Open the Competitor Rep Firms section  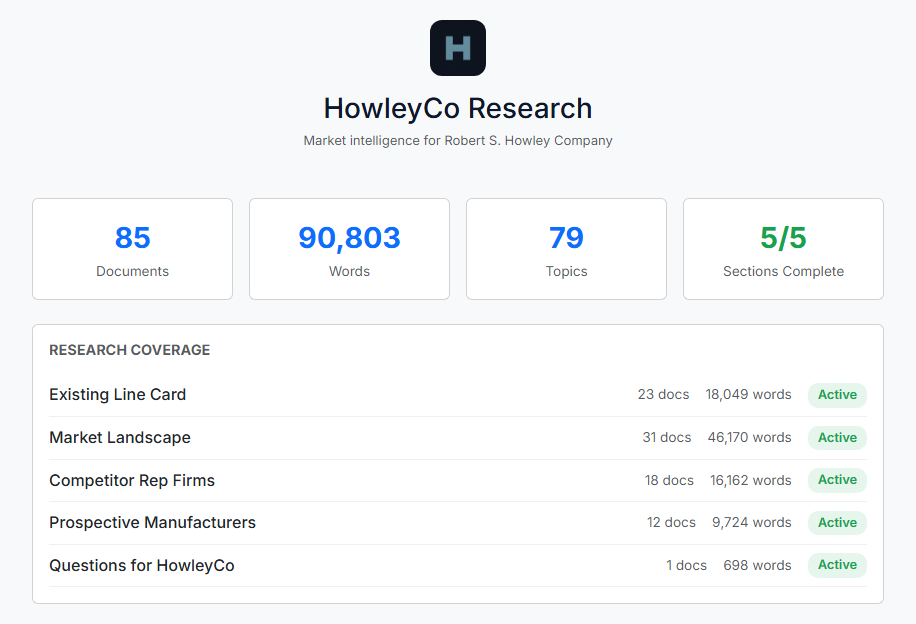132,480
